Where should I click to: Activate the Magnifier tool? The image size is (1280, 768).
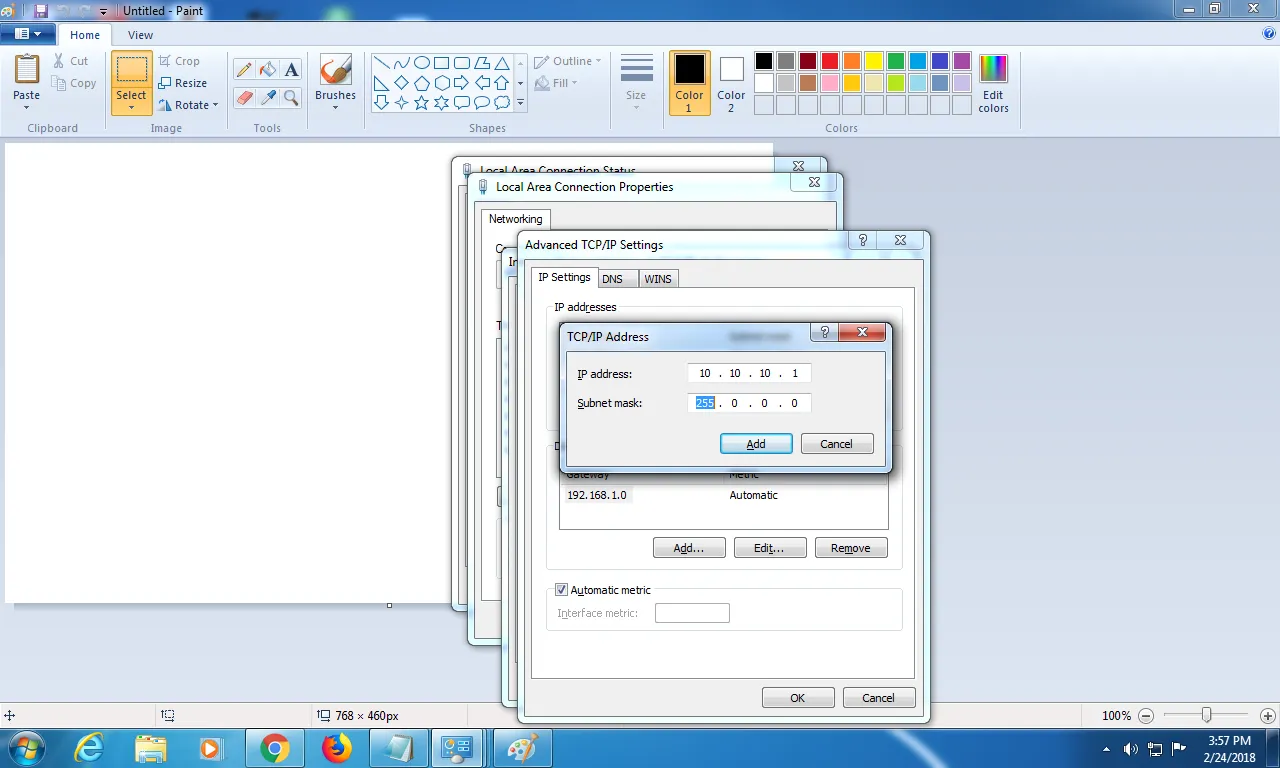click(291, 97)
